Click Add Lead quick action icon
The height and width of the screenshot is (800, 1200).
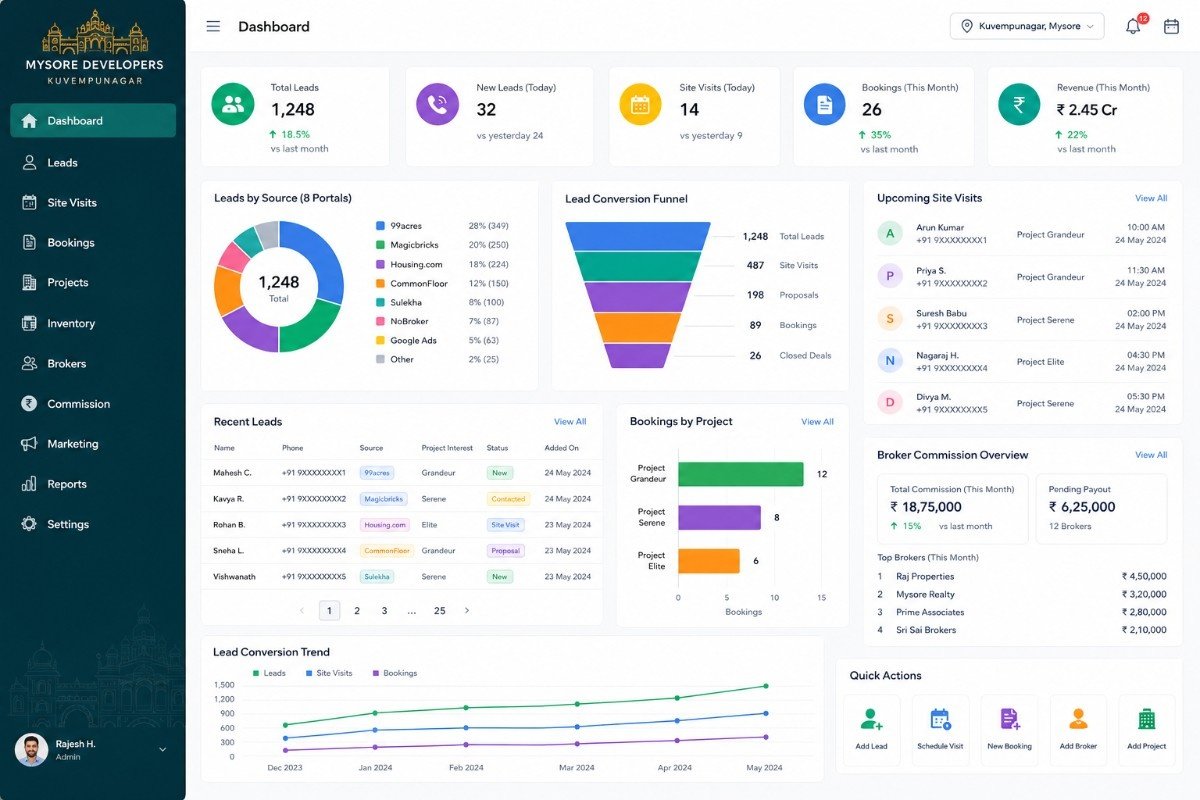pos(872,719)
